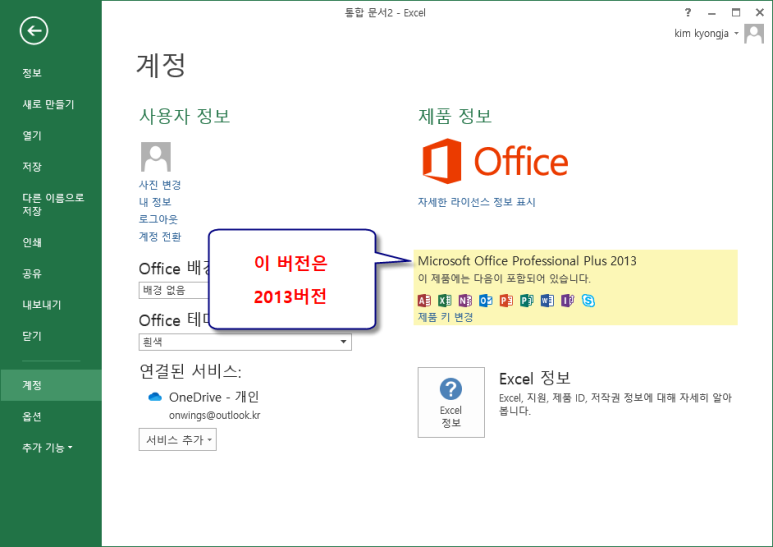Click the Outlook app icon
This screenshot has width=773, height=547.
click(x=486, y=300)
